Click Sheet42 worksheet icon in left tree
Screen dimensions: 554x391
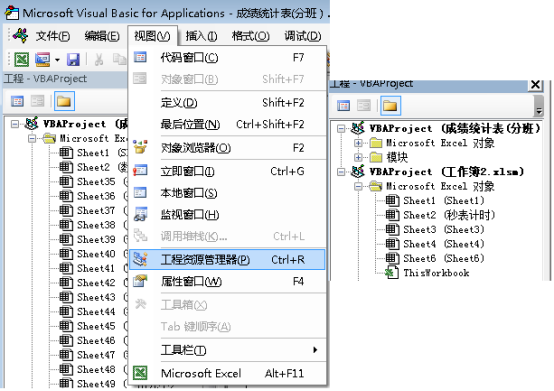66,283
